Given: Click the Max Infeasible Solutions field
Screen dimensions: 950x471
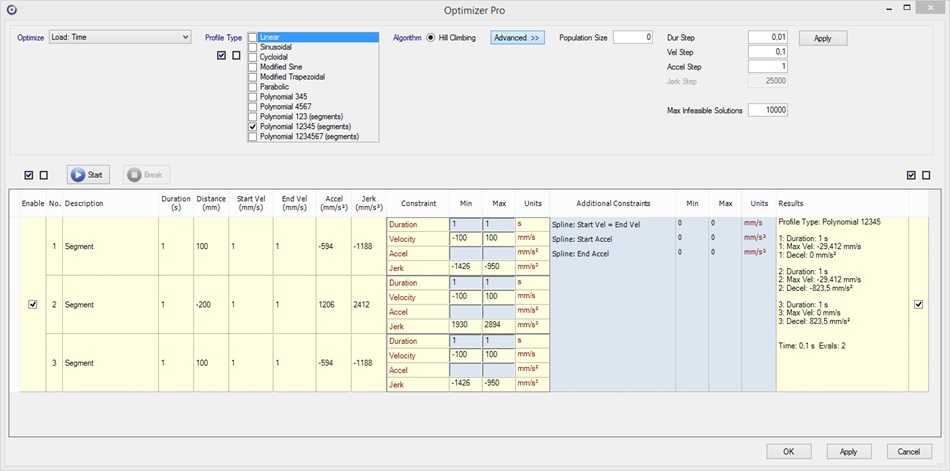Looking at the screenshot, I should click(x=767, y=110).
